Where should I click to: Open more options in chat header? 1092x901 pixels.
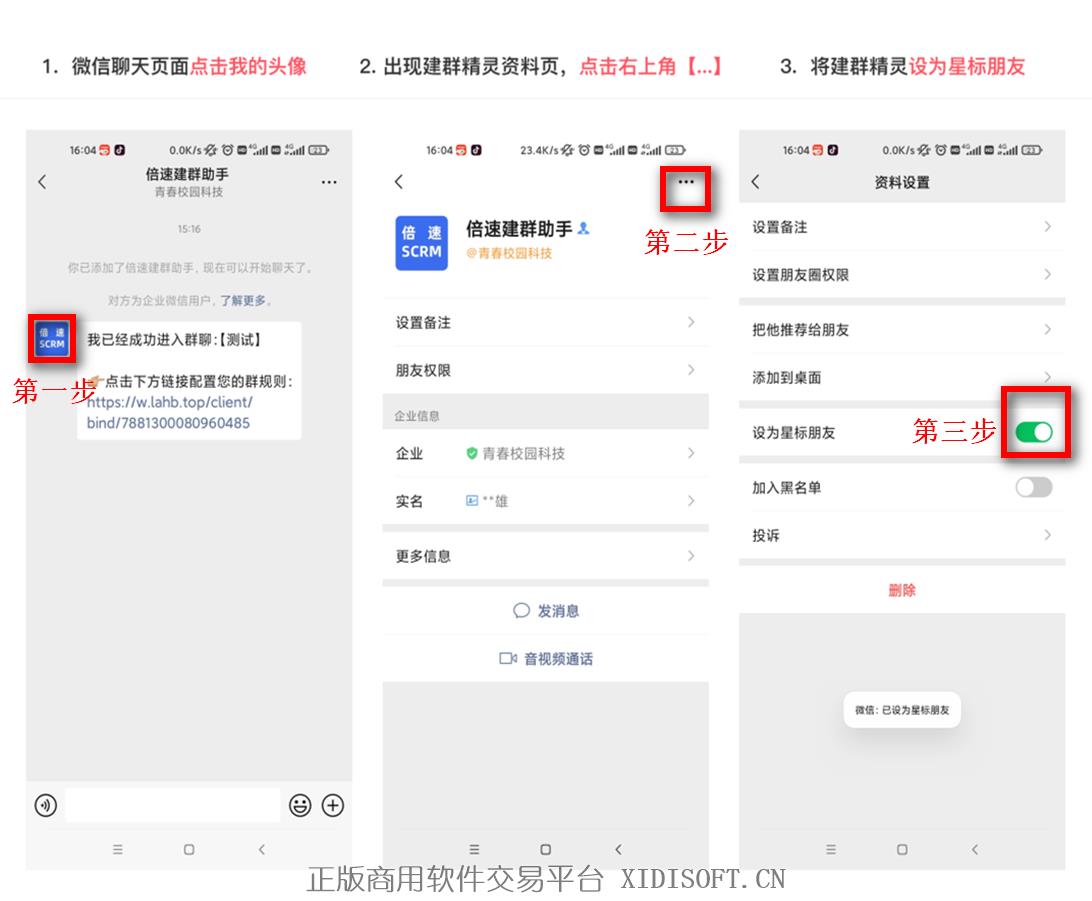point(329,182)
